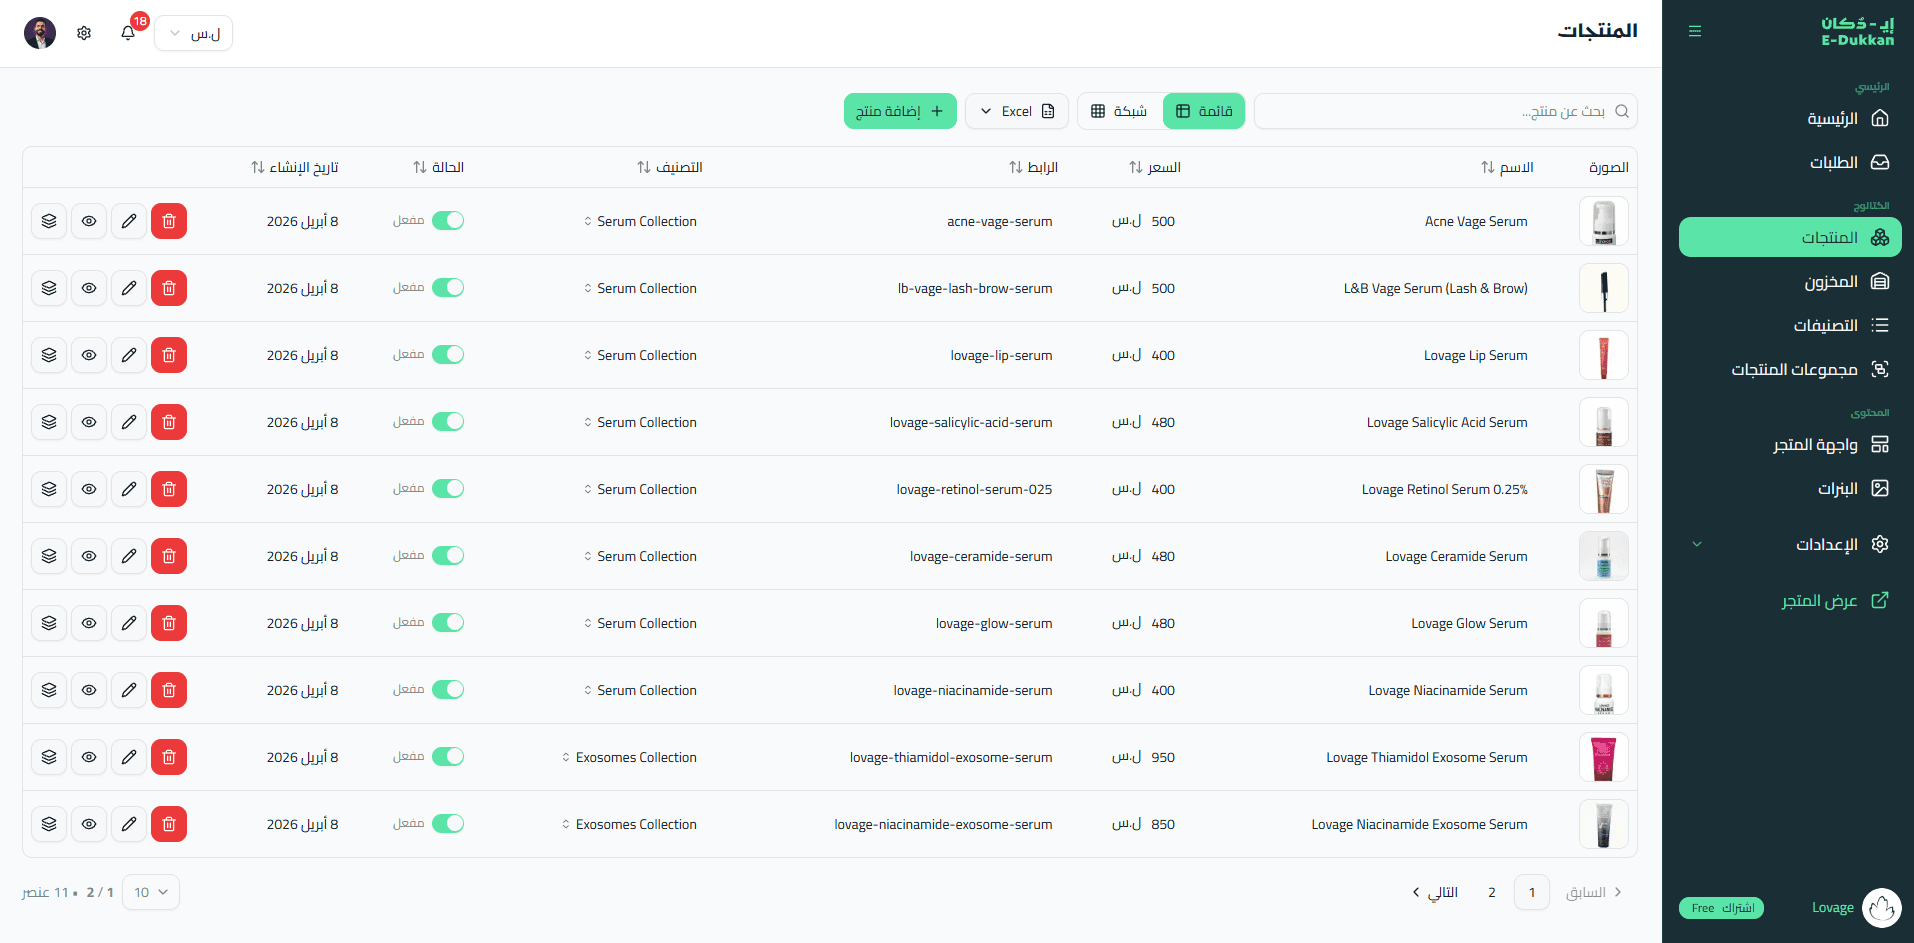
Task: Open the notifications bell
Action: tap(128, 33)
